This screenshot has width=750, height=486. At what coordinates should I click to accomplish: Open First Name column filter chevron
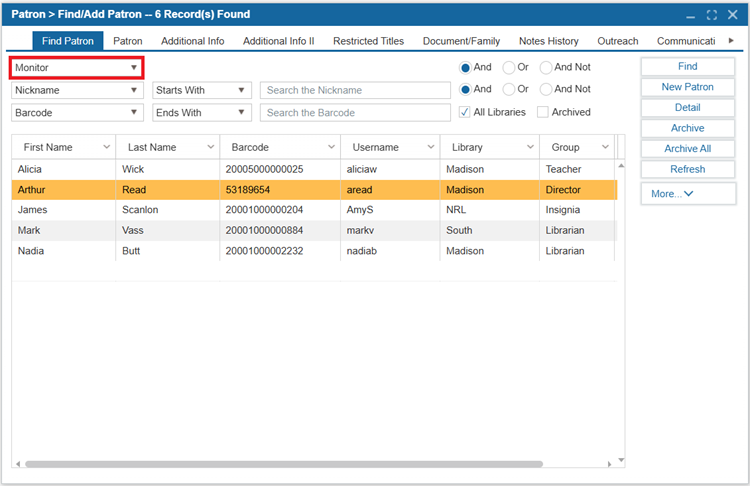(x=106, y=147)
